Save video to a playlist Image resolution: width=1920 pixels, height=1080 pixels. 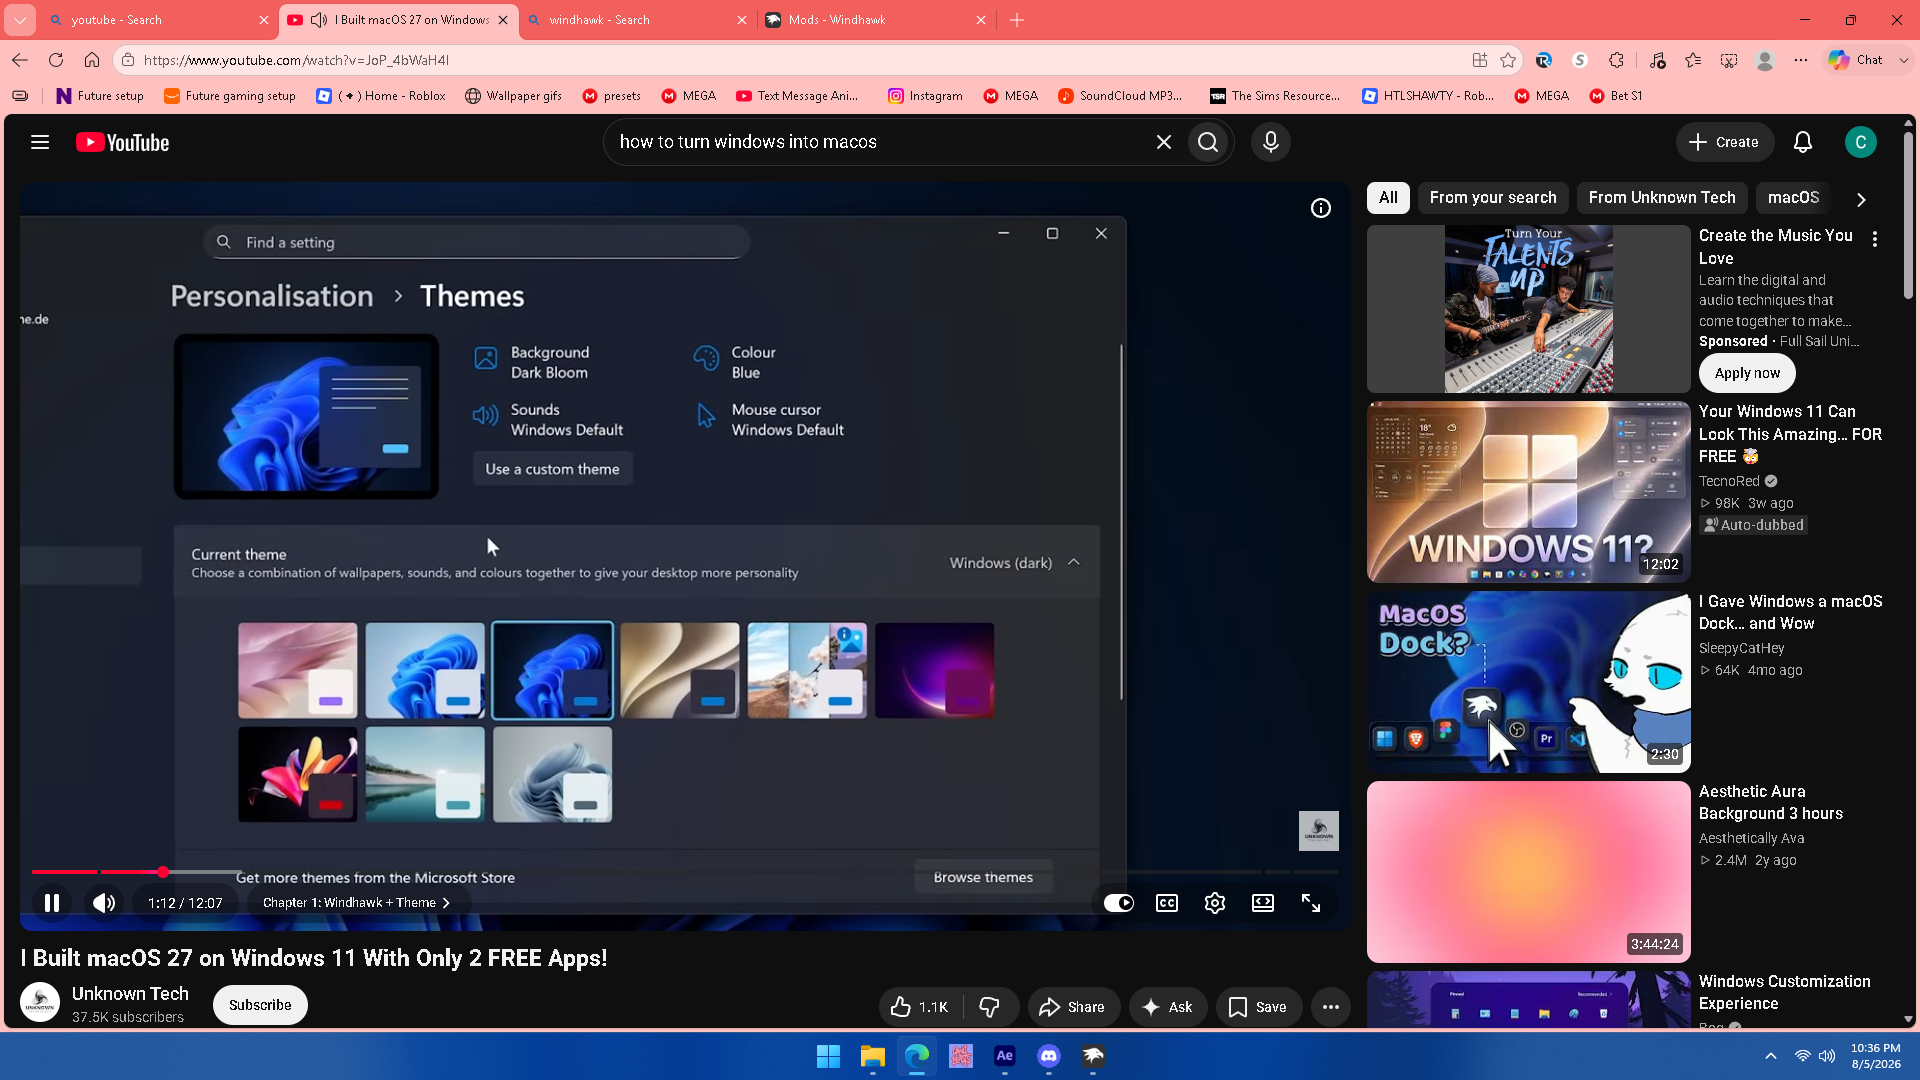click(x=1258, y=1007)
